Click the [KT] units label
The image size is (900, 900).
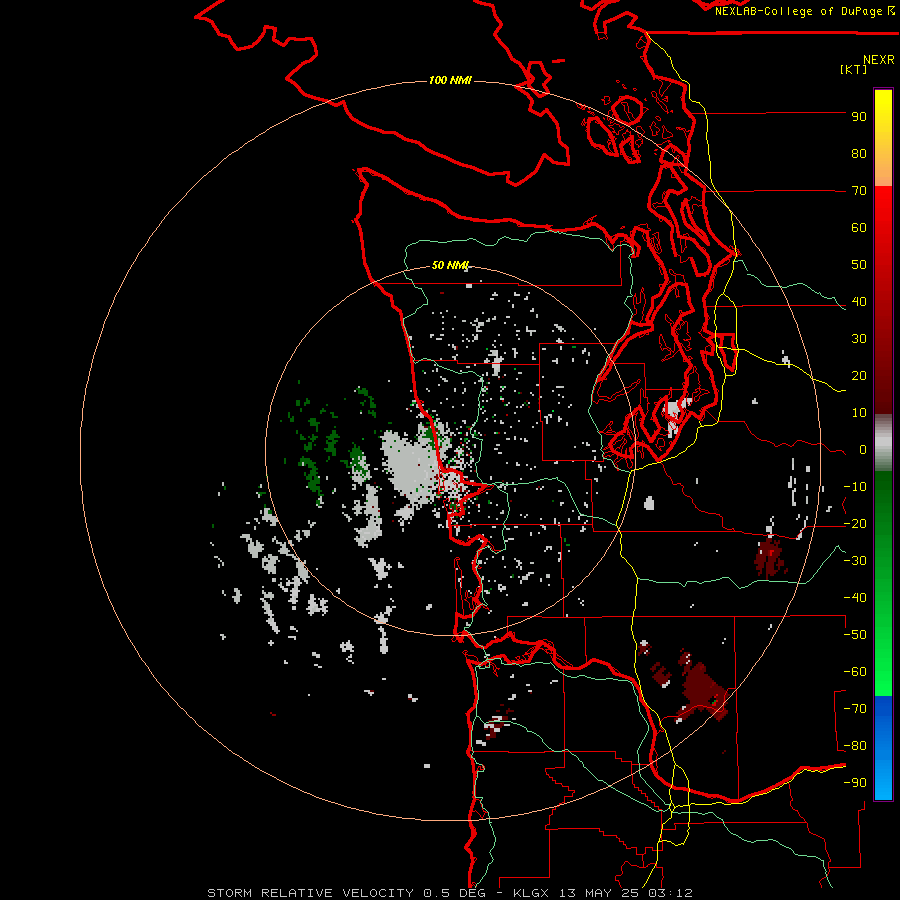click(x=853, y=69)
